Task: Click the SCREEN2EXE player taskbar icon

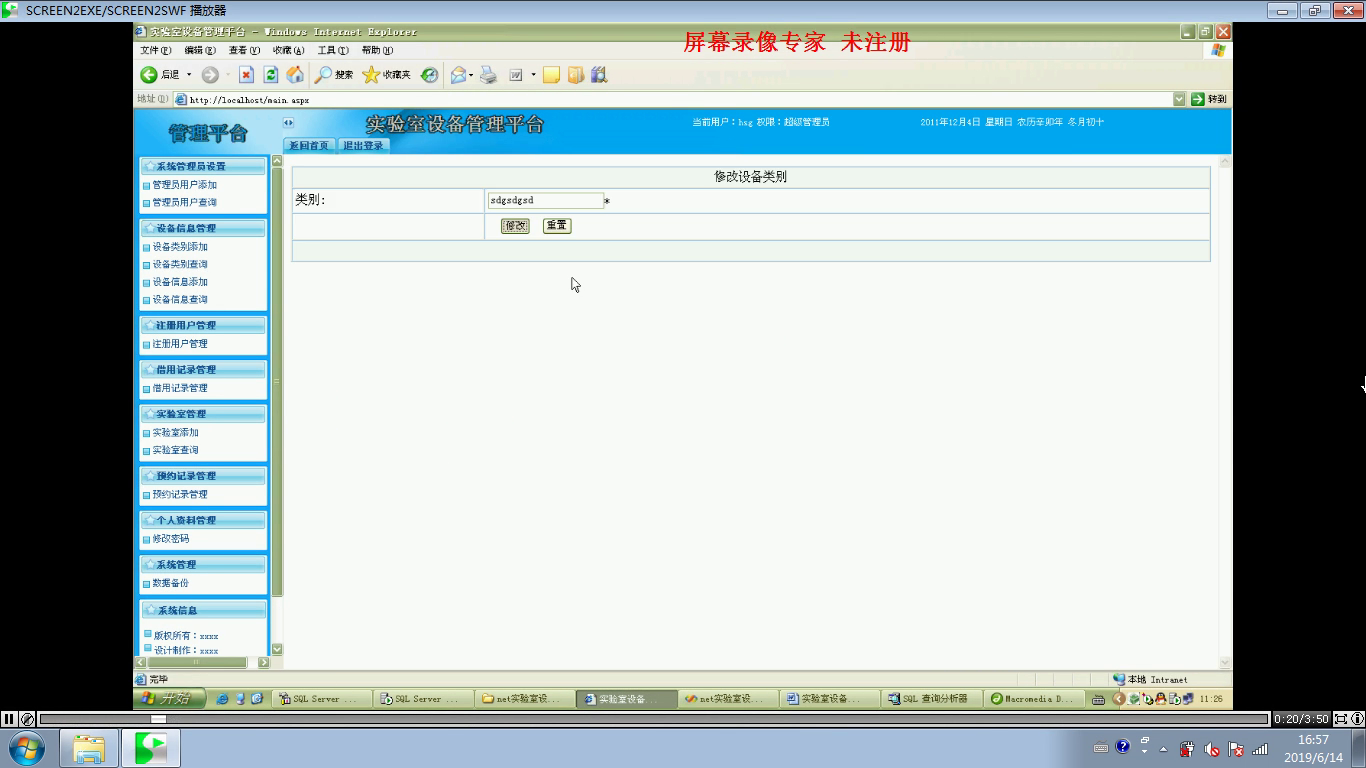Action: pyautogui.click(x=151, y=748)
